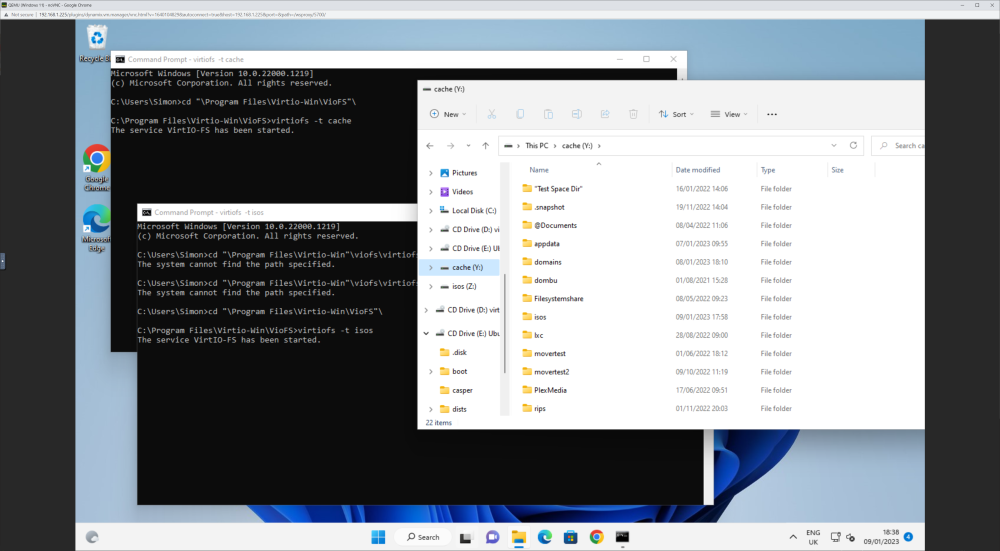Expand the Videos node in navigation pane

pyautogui.click(x=430, y=192)
